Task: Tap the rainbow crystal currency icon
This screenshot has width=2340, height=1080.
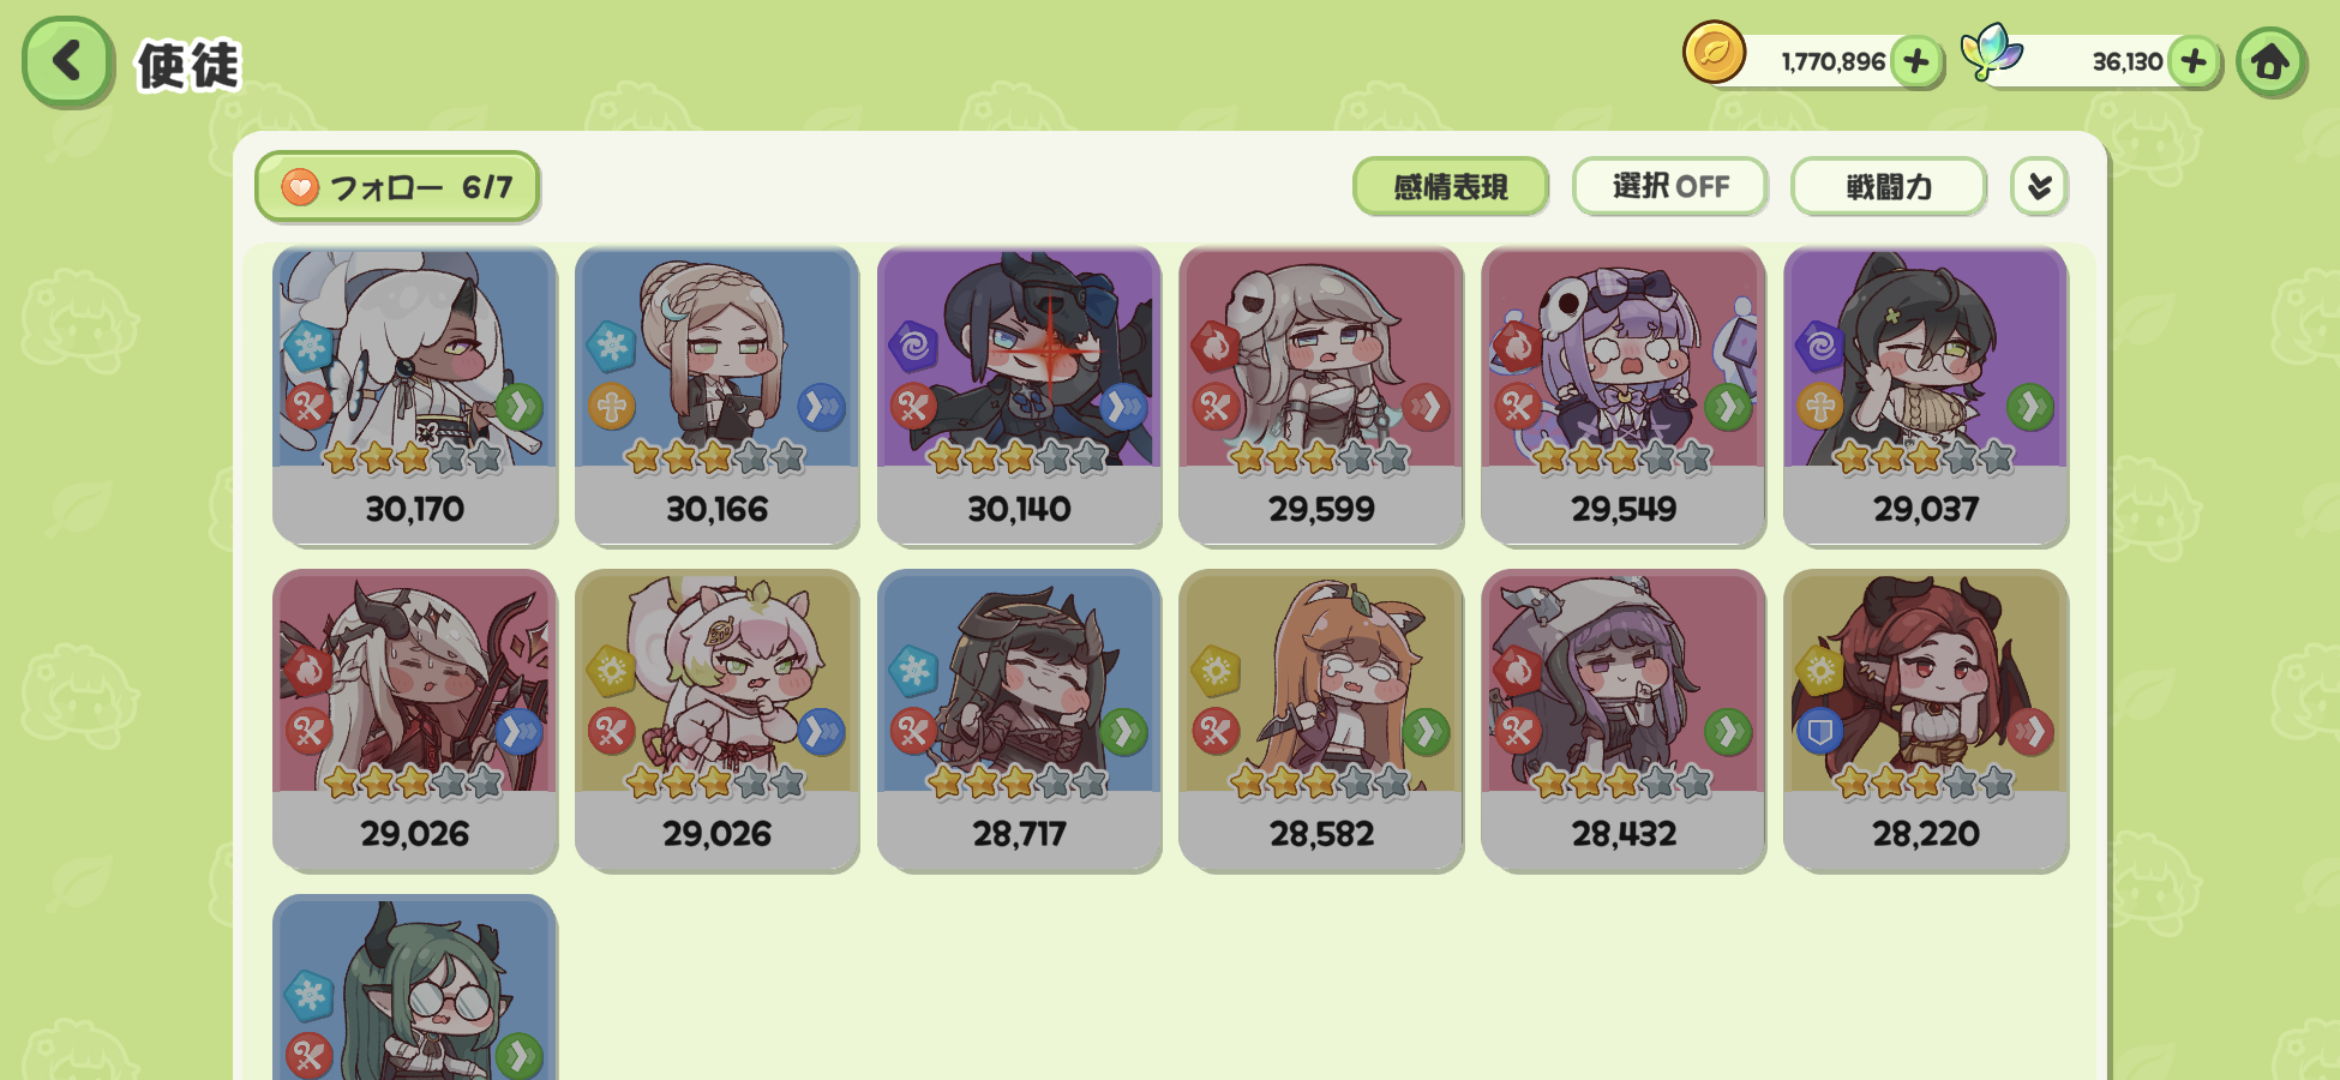Action: [1990, 52]
